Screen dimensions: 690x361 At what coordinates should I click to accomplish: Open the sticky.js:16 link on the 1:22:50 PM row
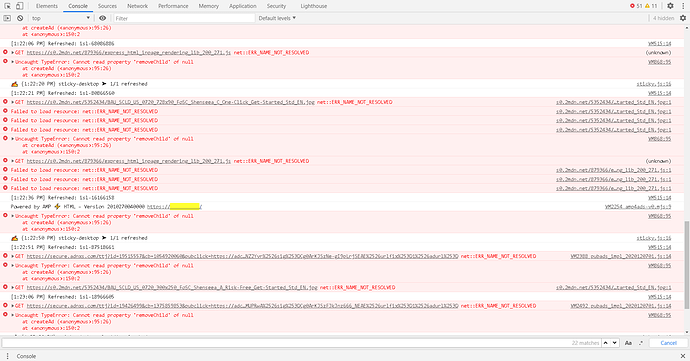coord(654,238)
